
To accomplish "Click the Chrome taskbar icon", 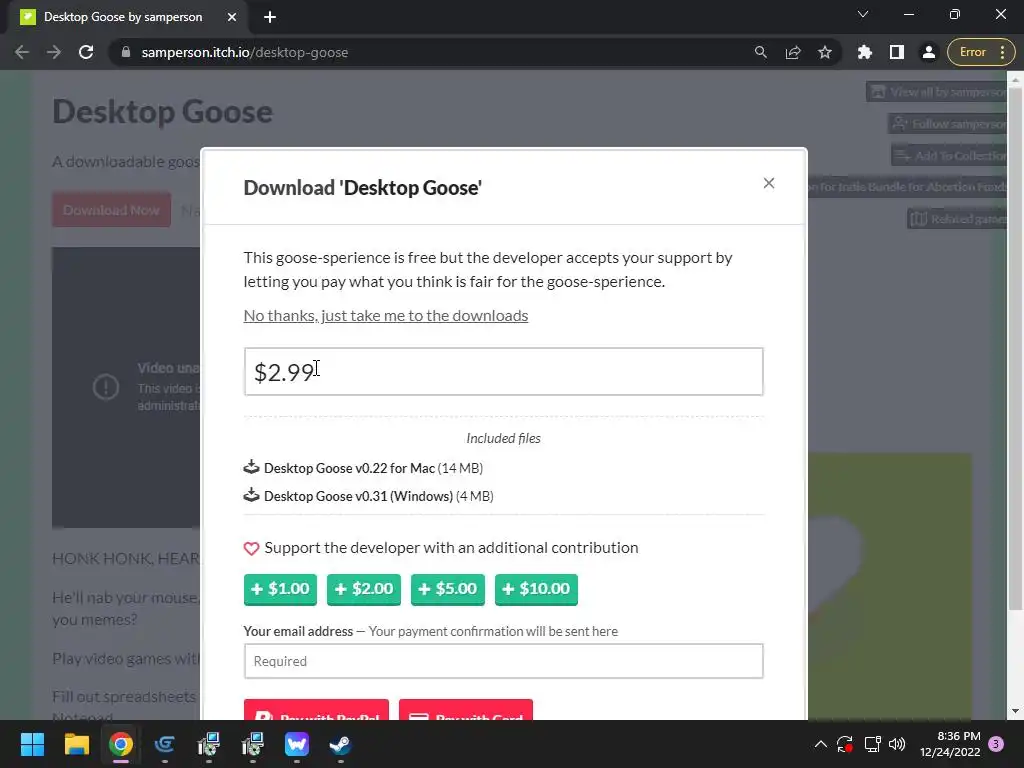I will [x=121, y=744].
